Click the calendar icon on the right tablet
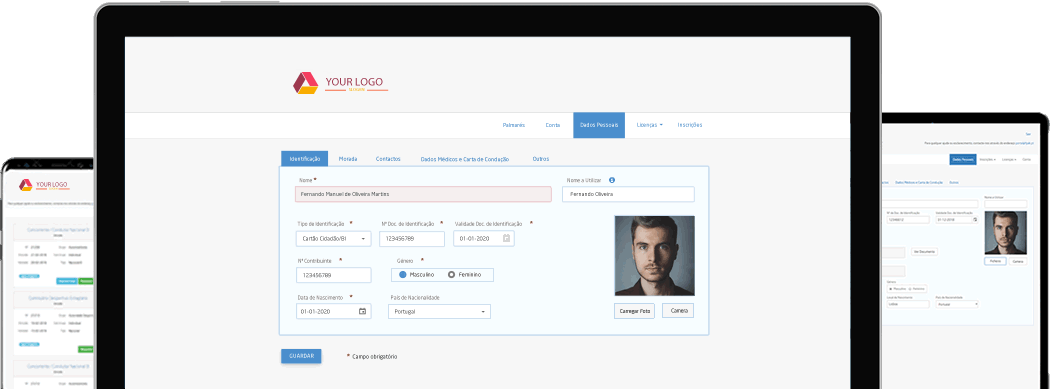This screenshot has width=1050, height=389. tap(975, 220)
